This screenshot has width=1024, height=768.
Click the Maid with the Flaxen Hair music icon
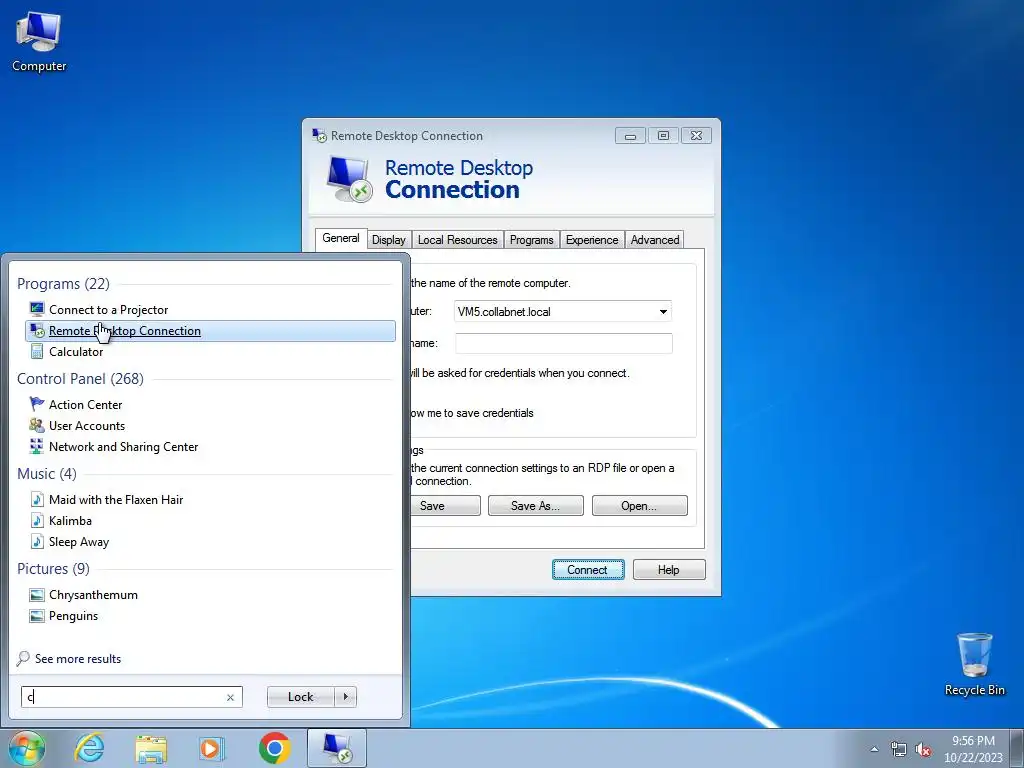[37, 500]
